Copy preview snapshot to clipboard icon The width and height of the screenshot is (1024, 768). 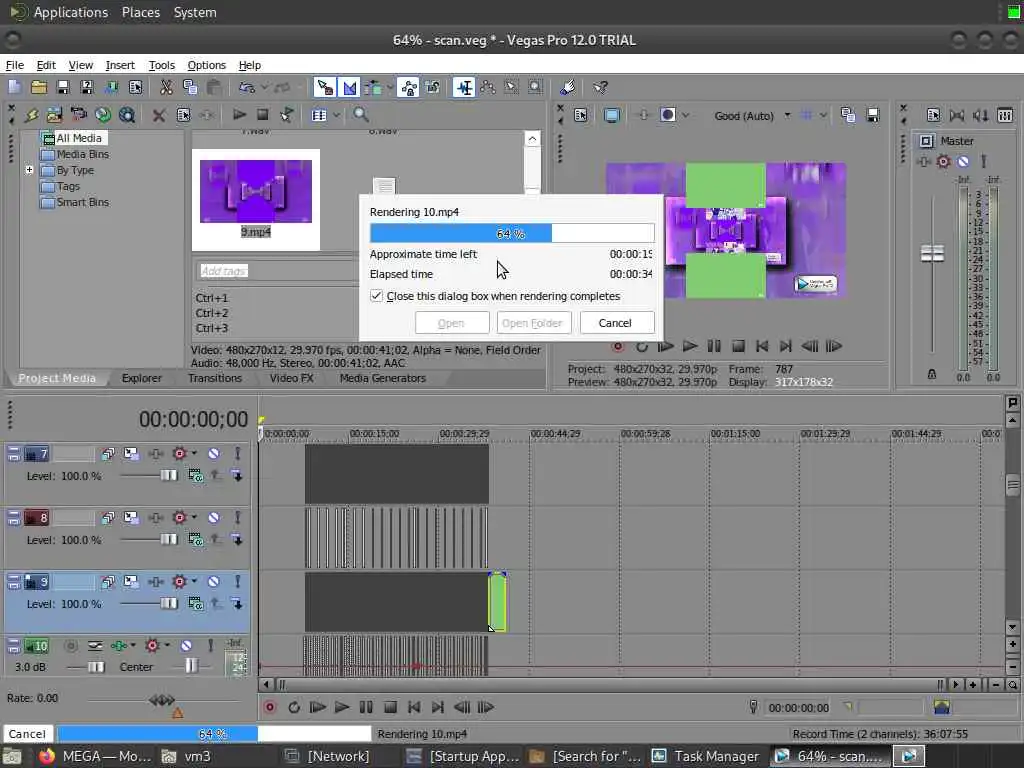coord(848,116)
